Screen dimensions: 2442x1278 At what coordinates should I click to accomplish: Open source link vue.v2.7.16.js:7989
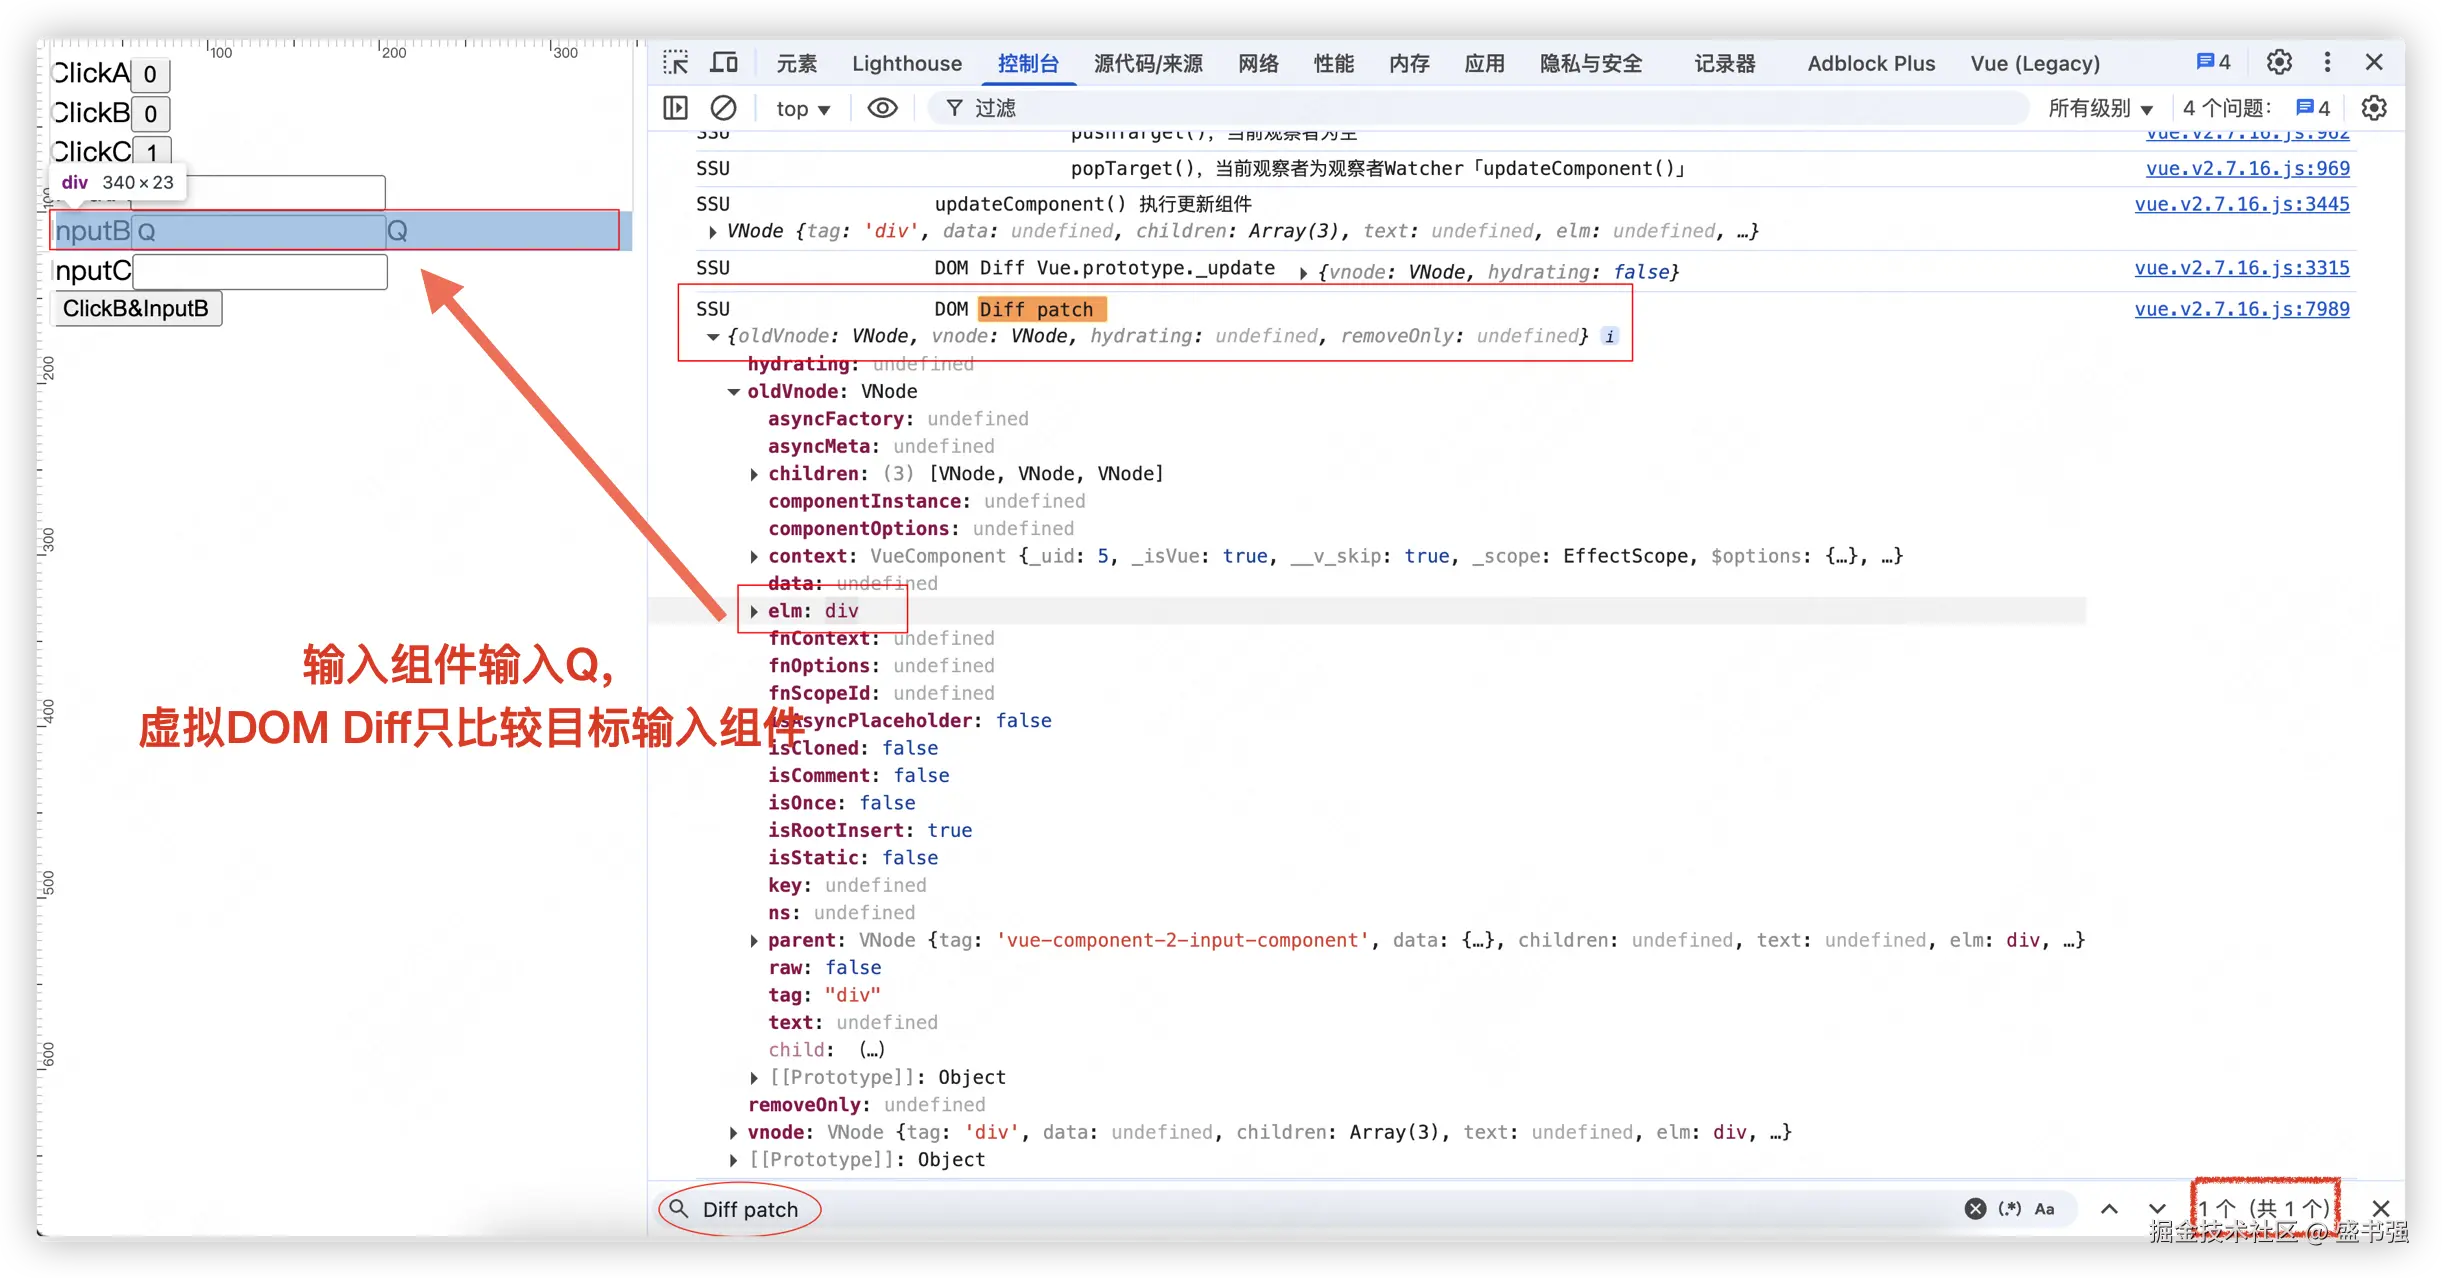tap(2241, 309)
